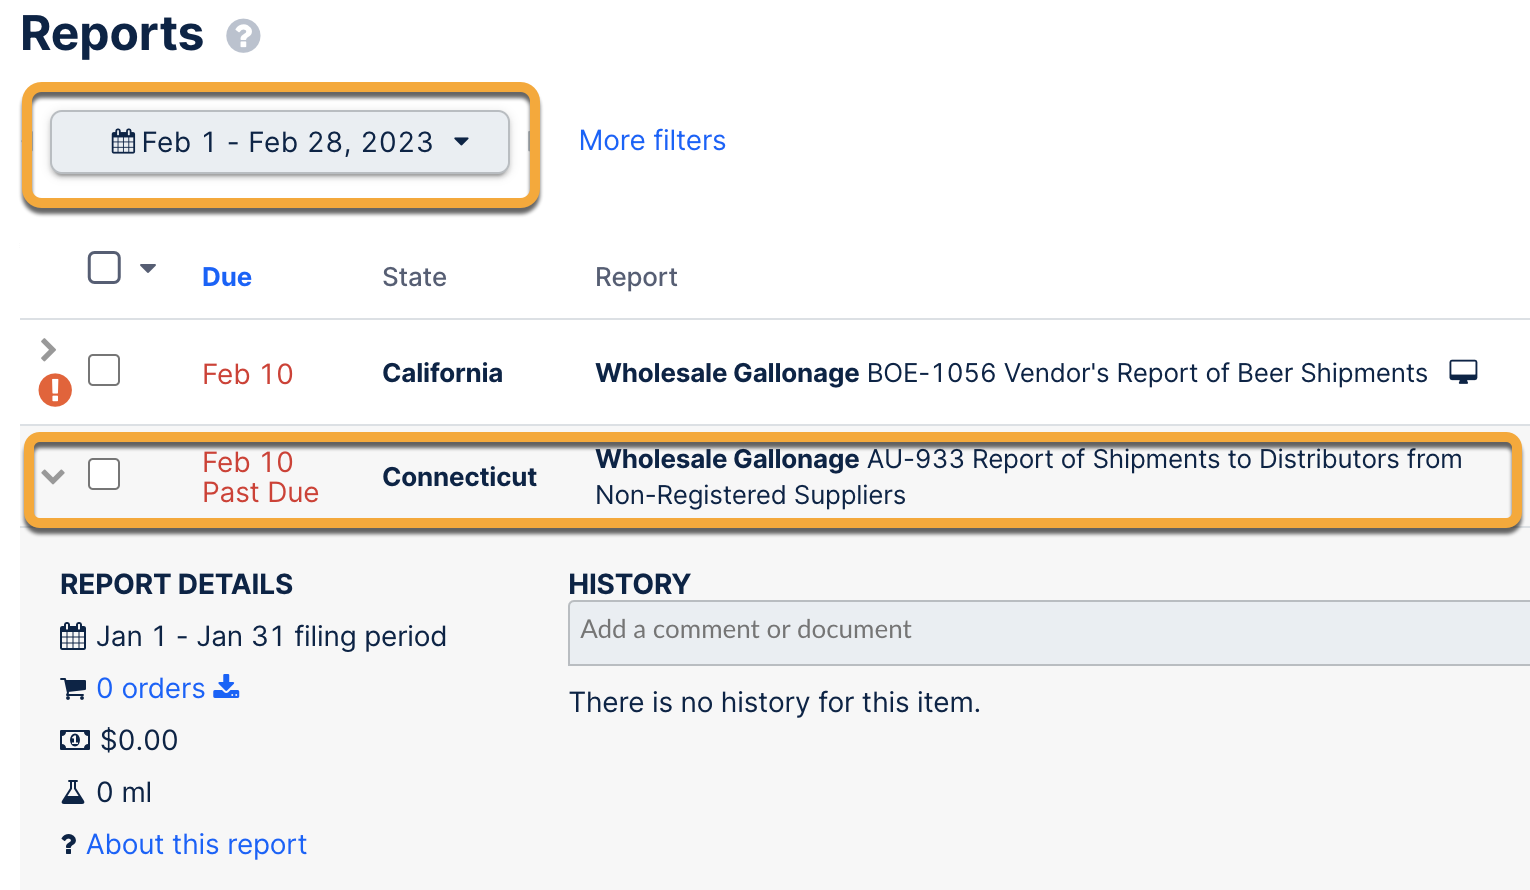Click the shopping cart orders icon

coord(73,689)
